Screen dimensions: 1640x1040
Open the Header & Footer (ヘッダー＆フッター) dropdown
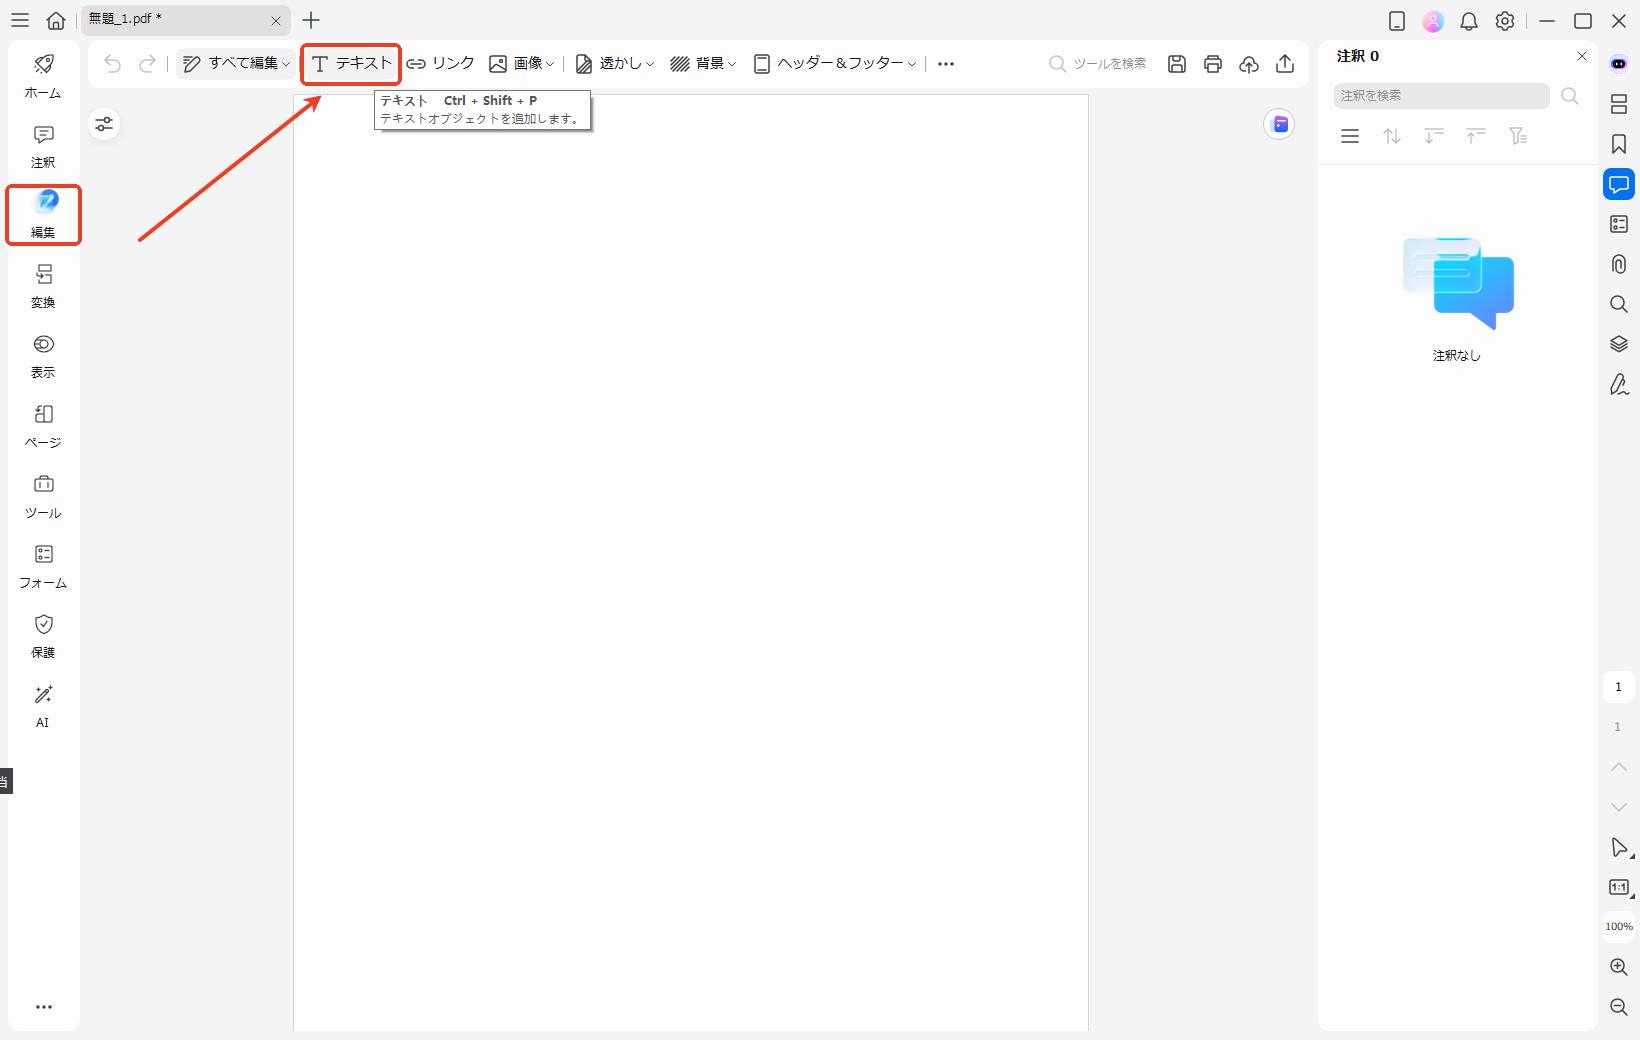click(835, 64)
